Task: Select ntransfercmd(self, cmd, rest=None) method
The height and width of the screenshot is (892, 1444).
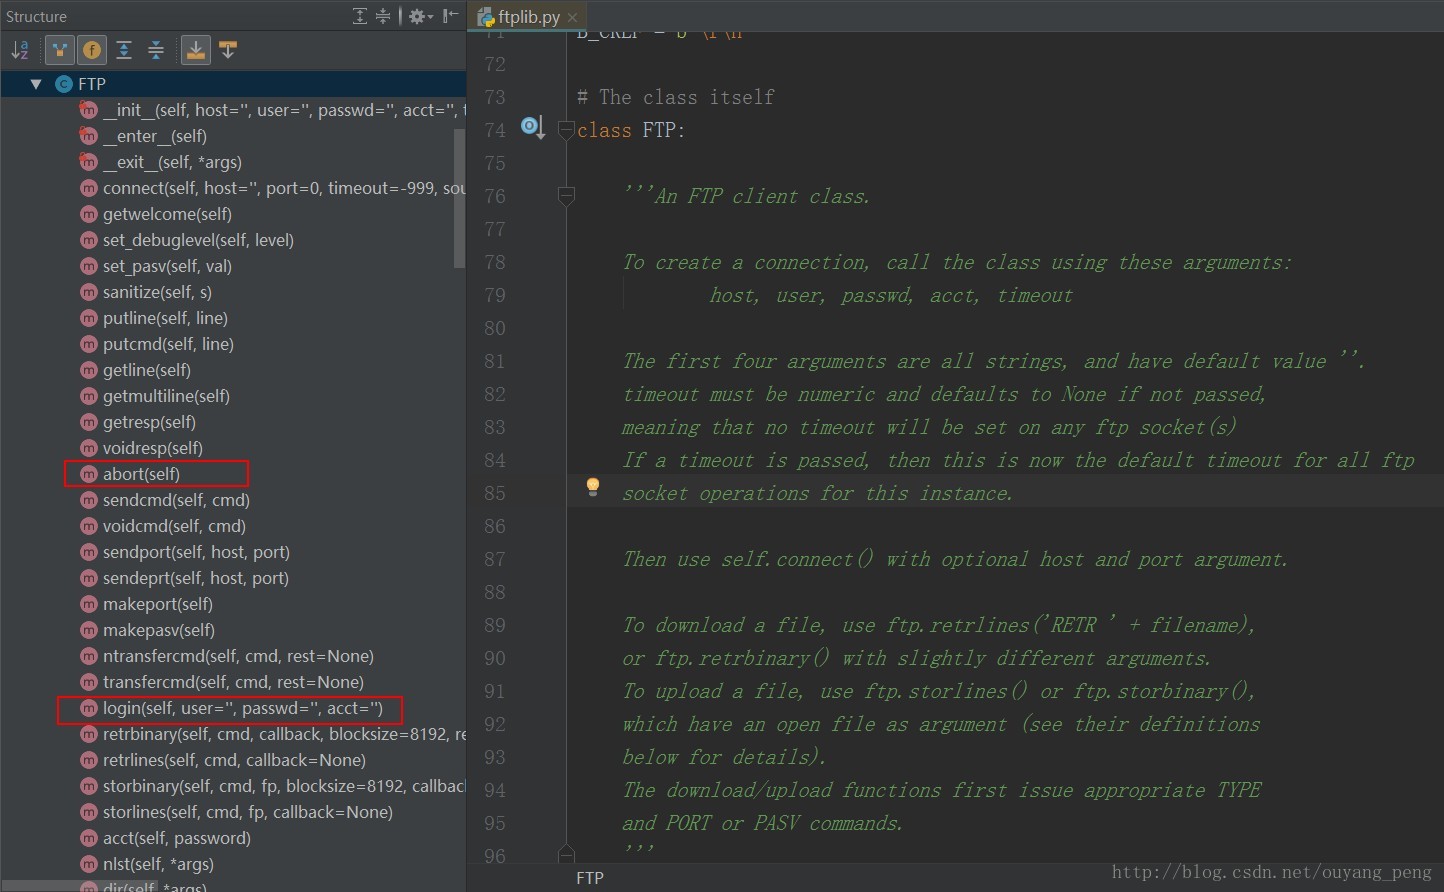Action: tap(238, 656)
